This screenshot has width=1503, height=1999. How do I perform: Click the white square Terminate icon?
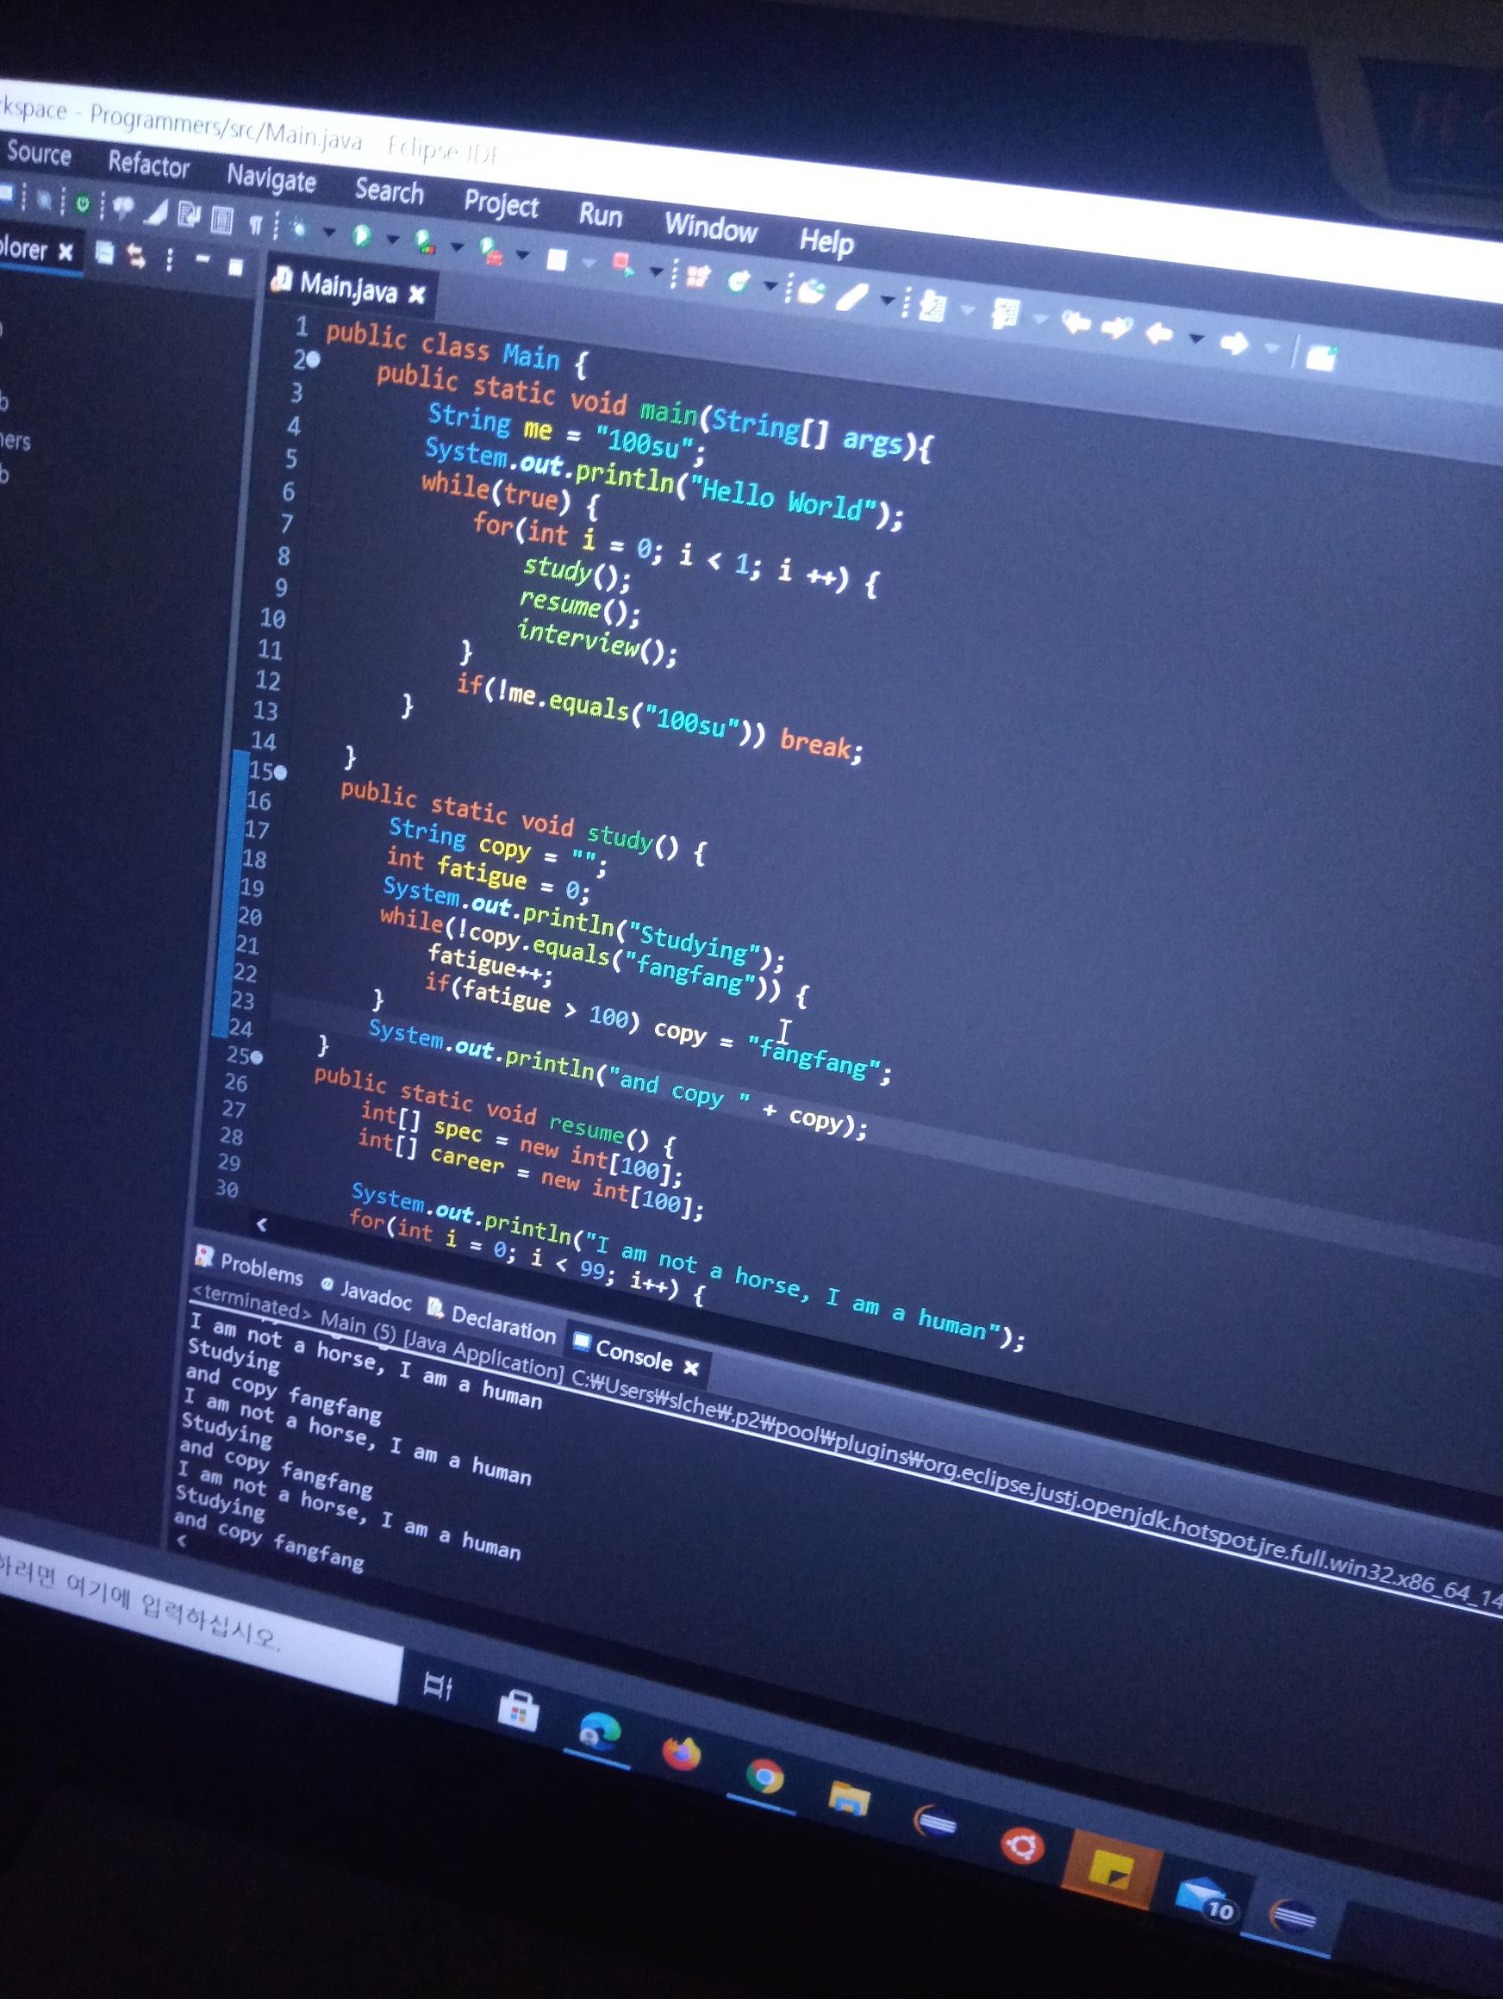click(x=557, y=260)
